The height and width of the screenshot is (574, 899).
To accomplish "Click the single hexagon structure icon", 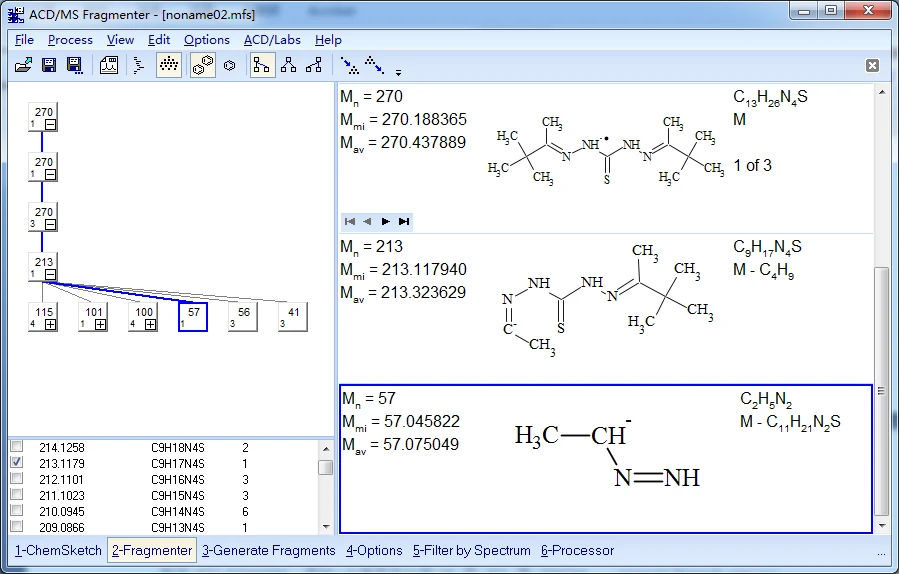I will coord(230,65).
